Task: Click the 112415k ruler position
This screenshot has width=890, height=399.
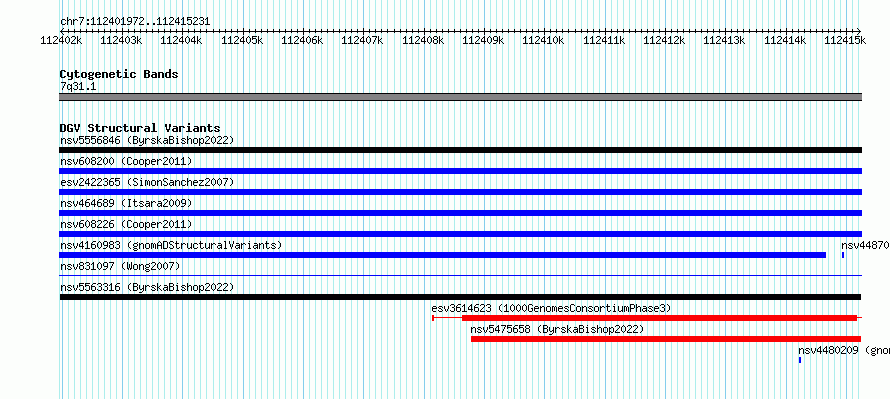Action: tap(846, 40)
